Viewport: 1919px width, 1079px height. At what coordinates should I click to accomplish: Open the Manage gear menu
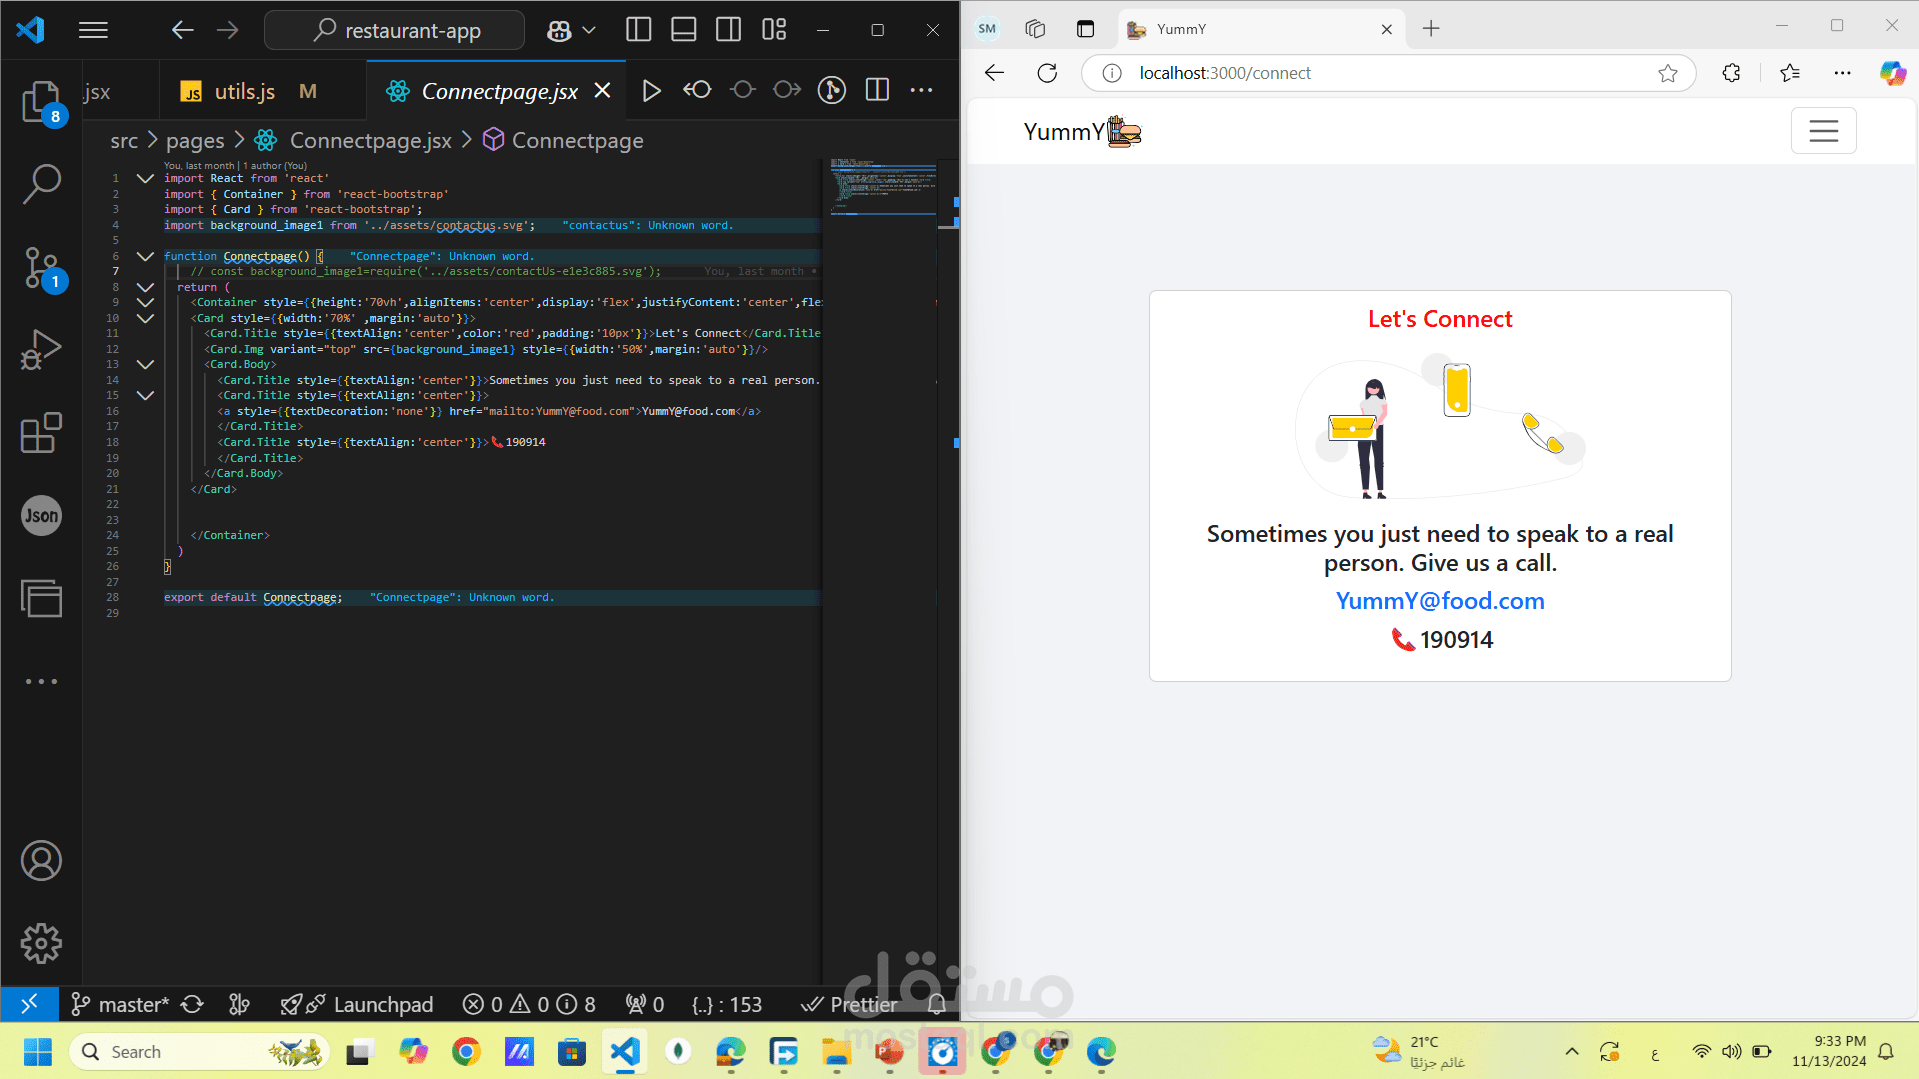41,943
